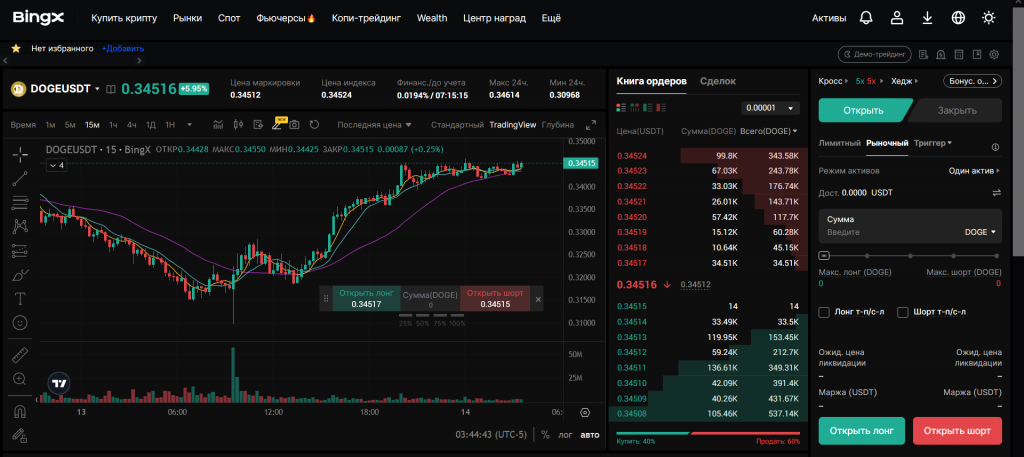
Task: Toggle лог logarithmic scale
Action: coord(565,435)
